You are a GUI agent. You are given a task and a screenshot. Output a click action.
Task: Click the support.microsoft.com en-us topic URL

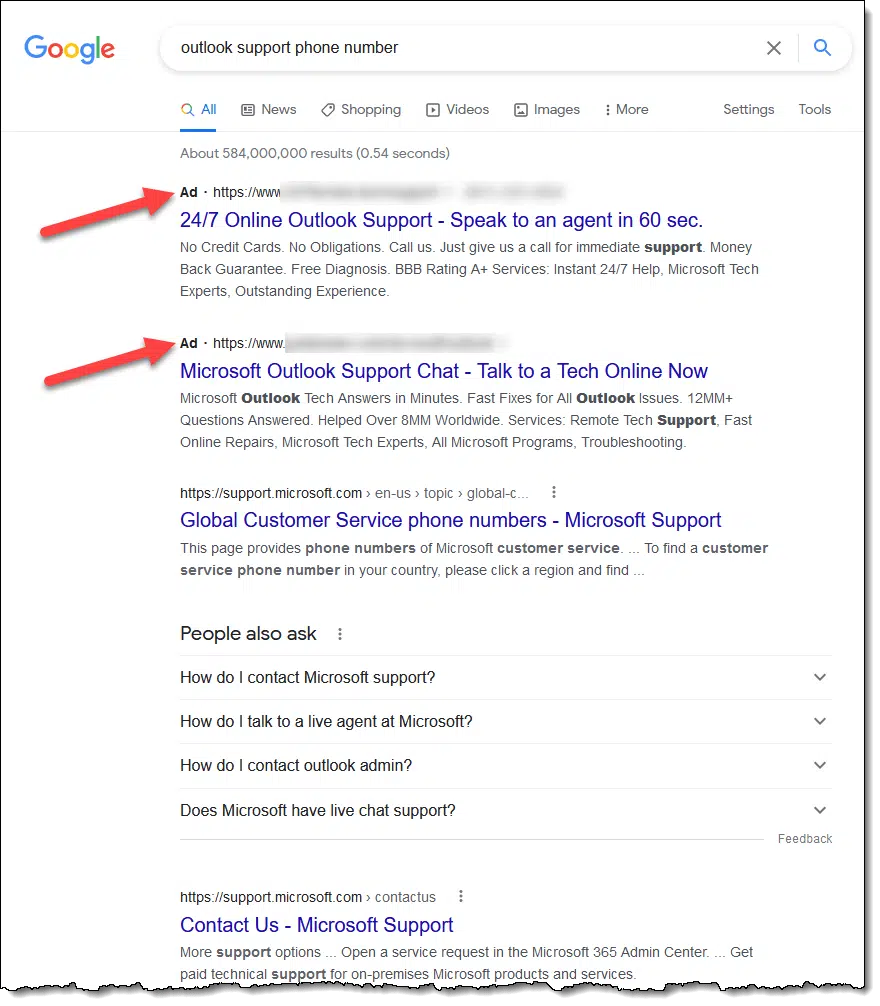354,493
